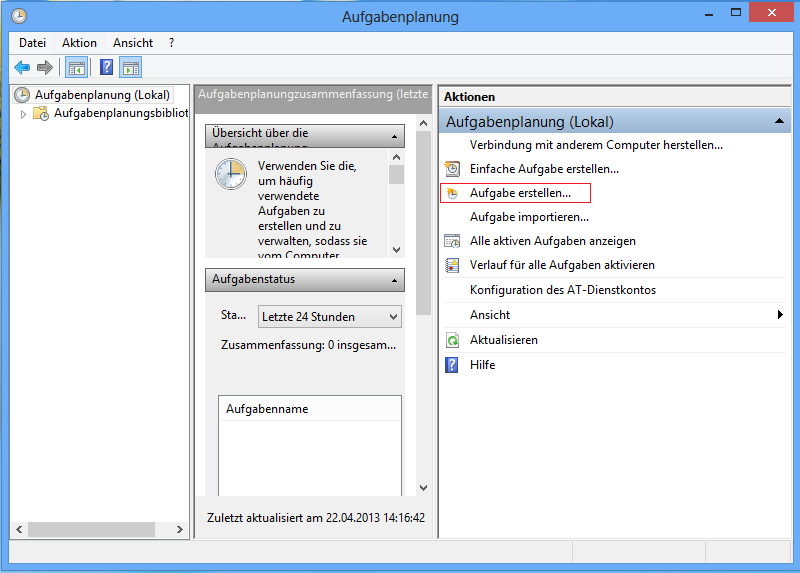The width and height of the screenshot is (800, 573).
Task: Open help via the toolbar question mark icon
Action: tap(106, 67)
